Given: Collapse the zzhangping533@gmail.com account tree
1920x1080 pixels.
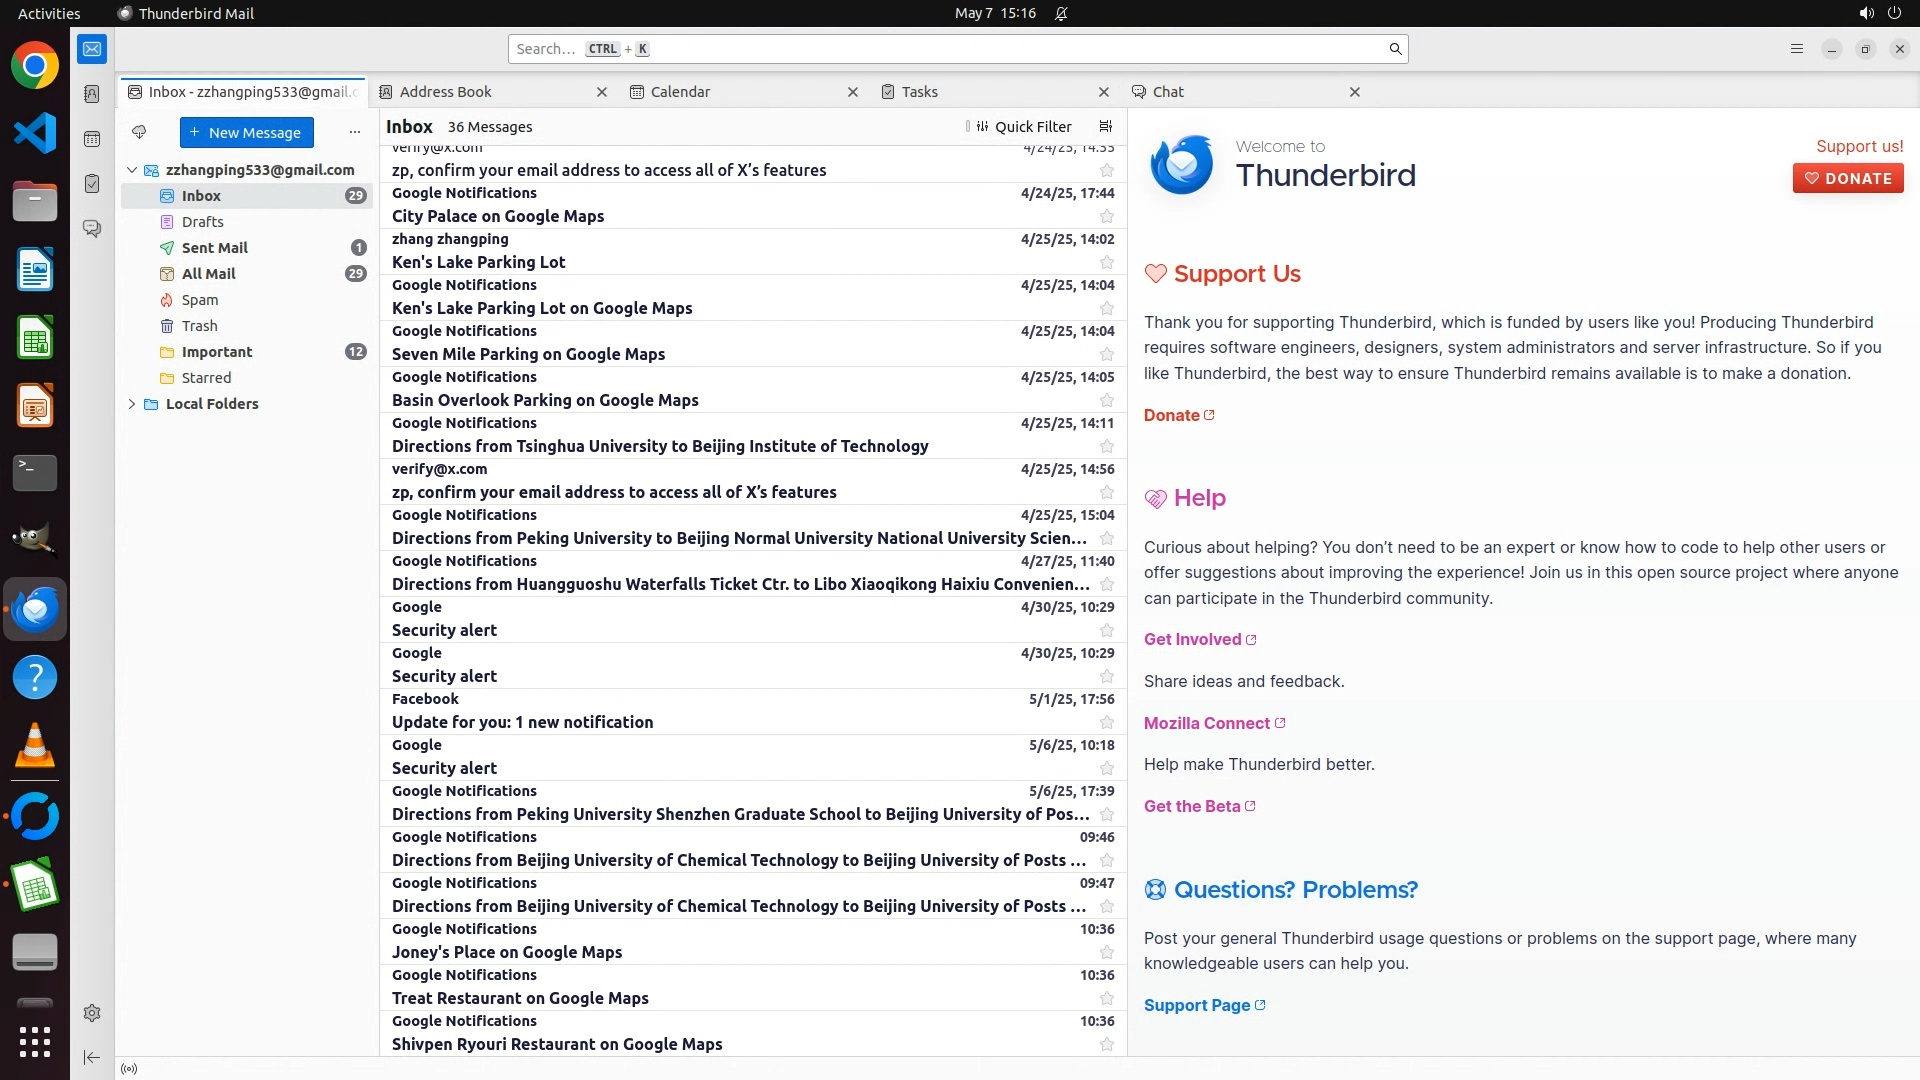Looking at the screenshot, I should pos(132,170).
